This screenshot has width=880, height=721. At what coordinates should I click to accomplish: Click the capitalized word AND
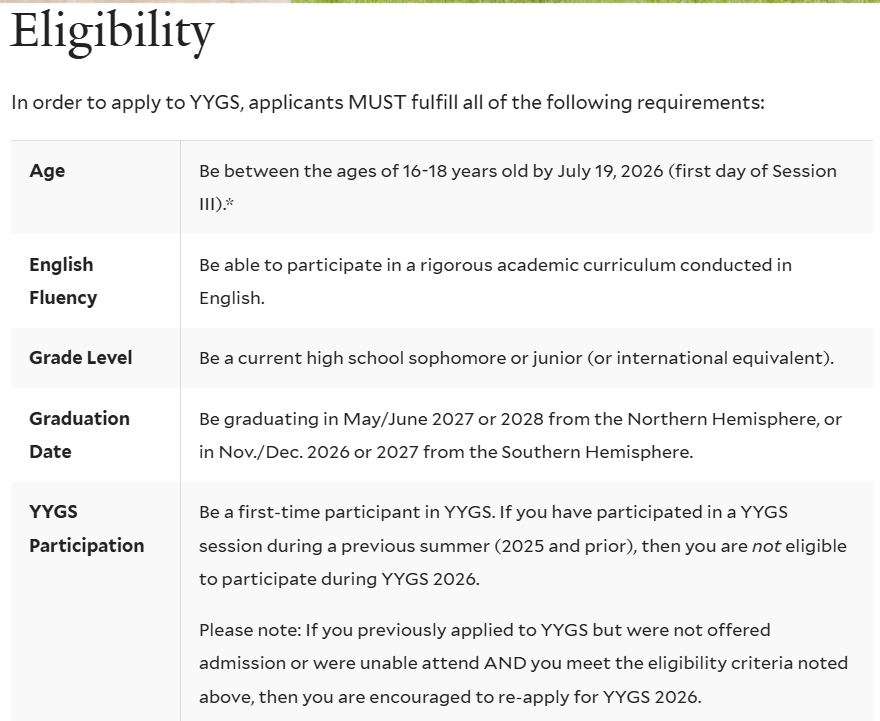click(x=505, y=663)
